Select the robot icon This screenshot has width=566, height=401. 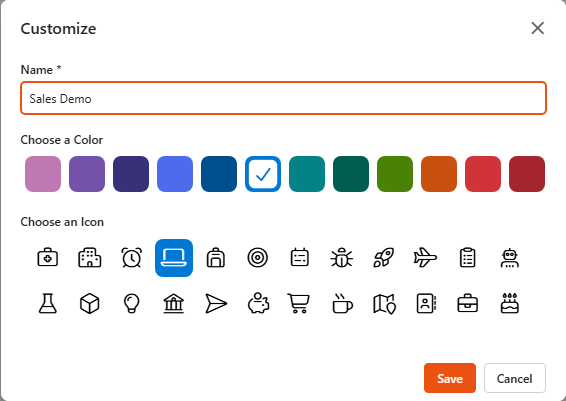[x=509, y=258]
